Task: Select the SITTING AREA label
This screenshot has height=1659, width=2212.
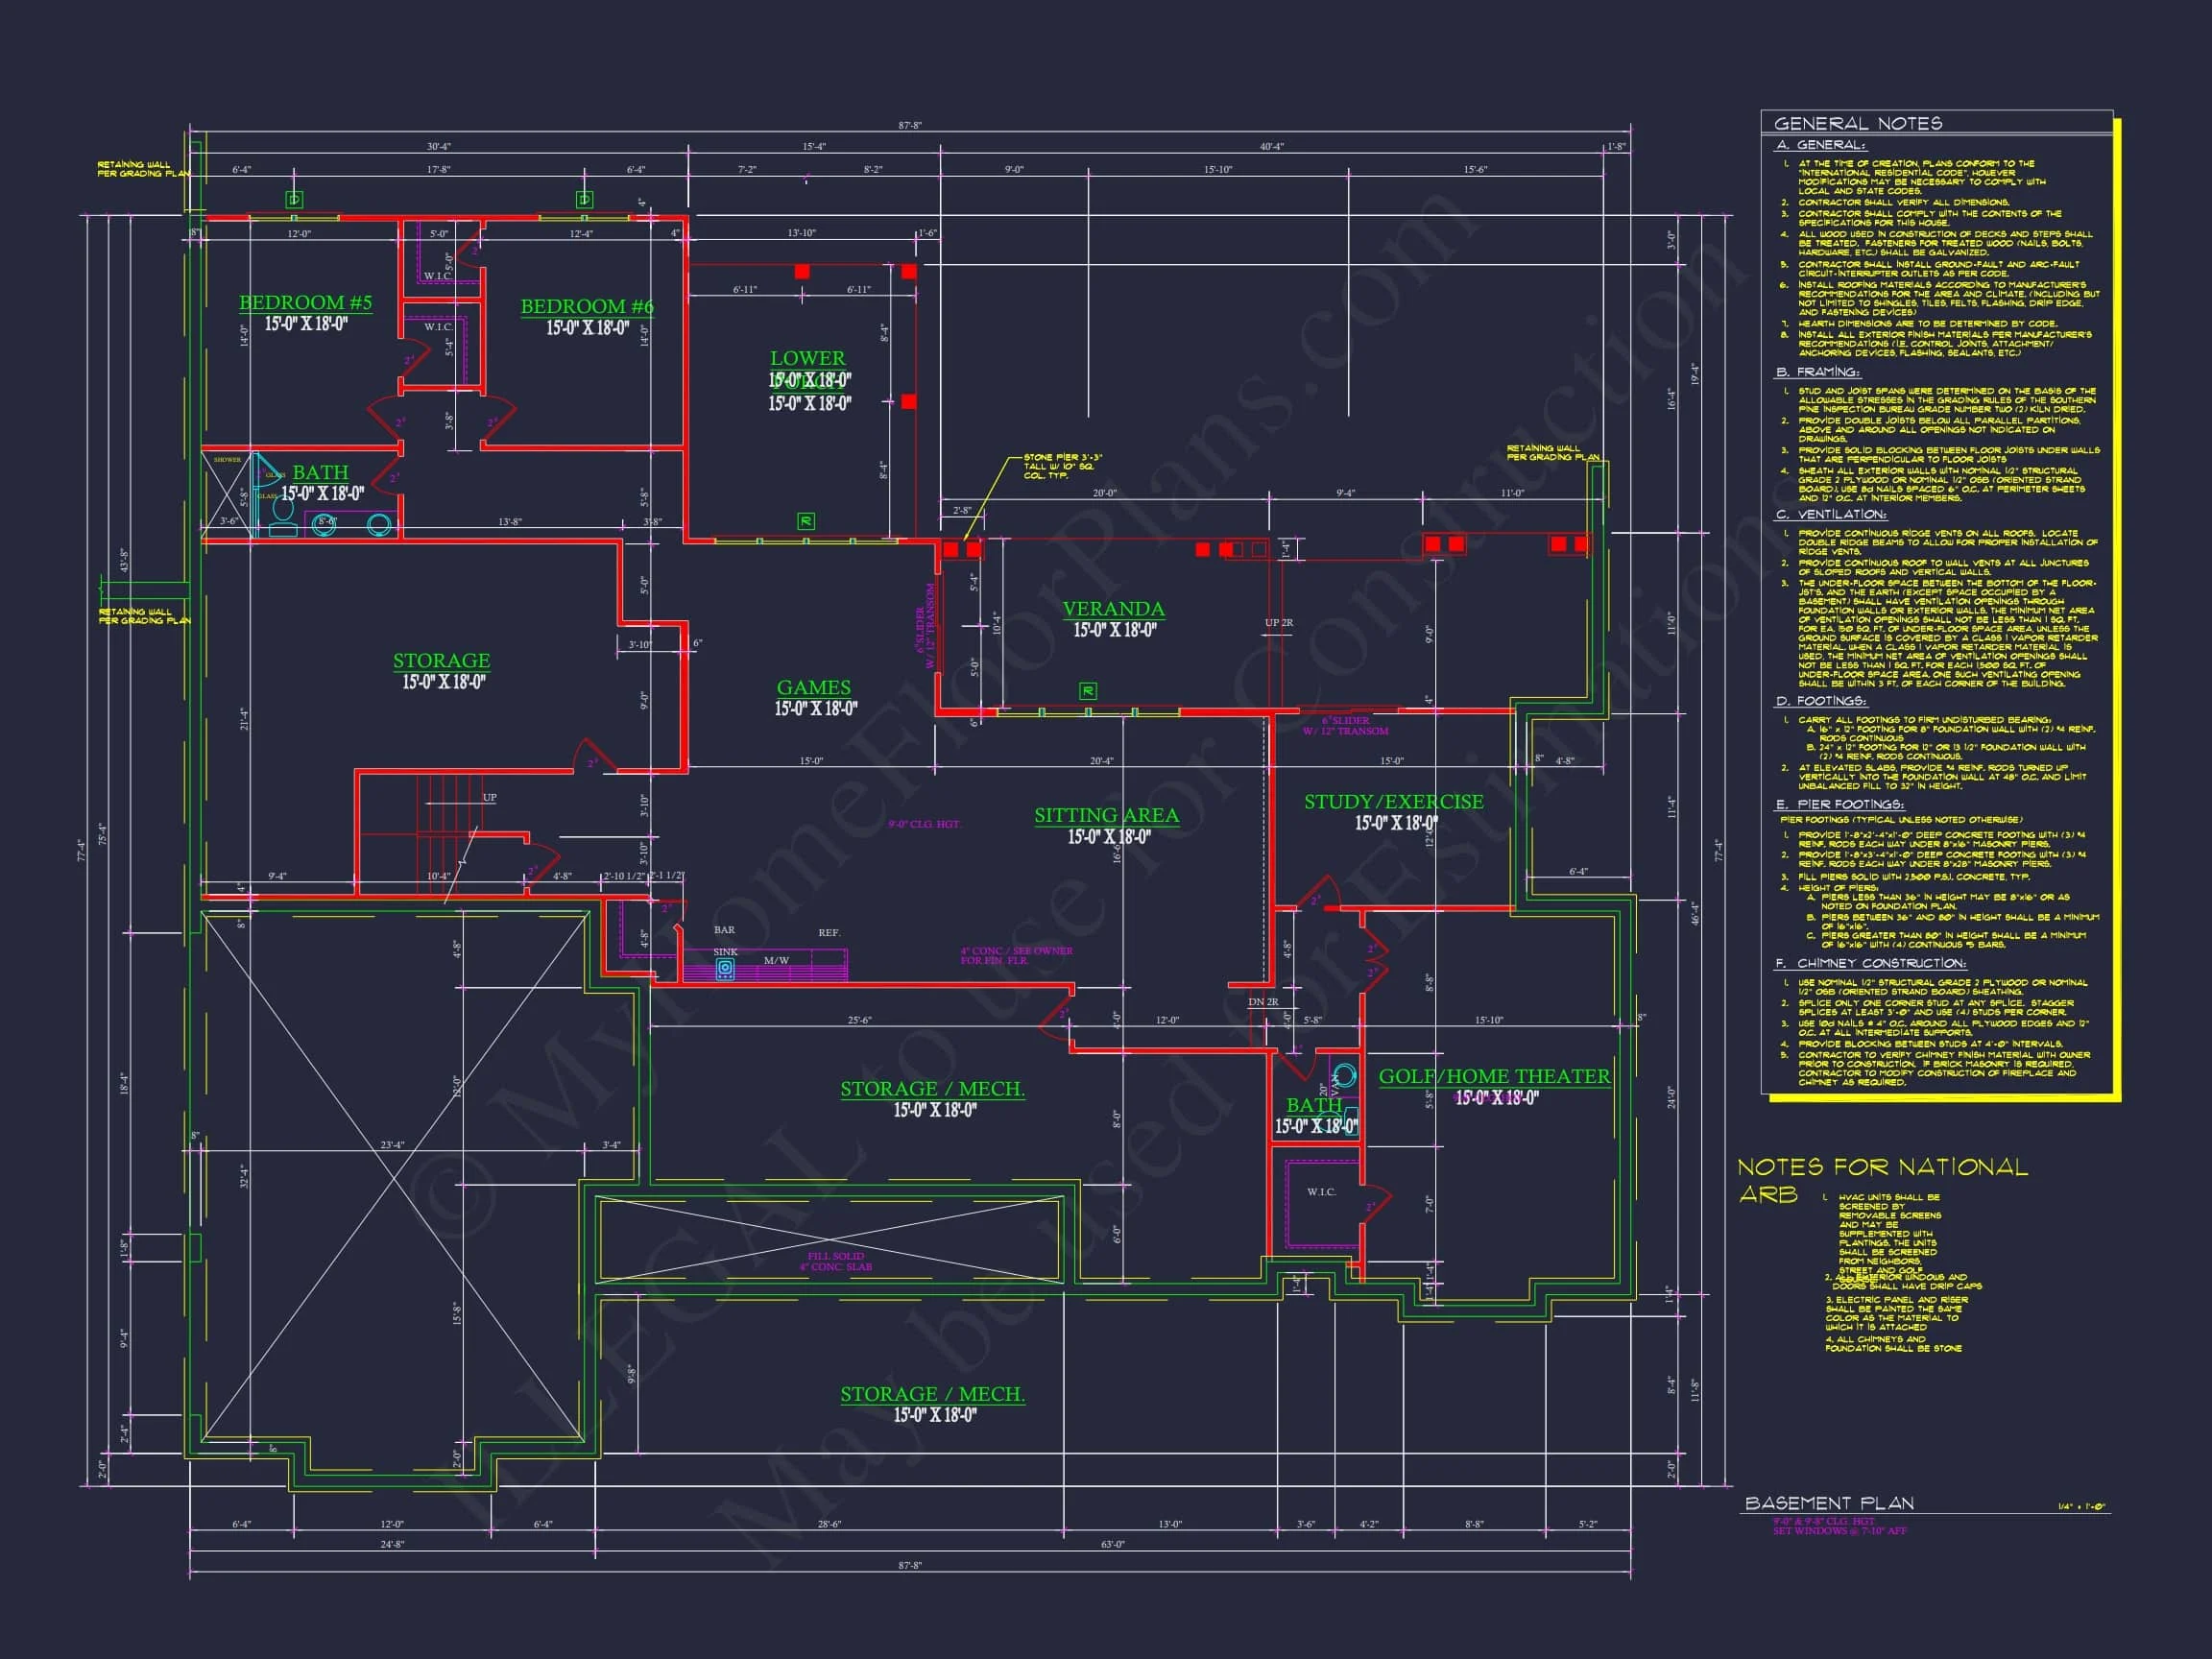Action: pos(1106,815)
